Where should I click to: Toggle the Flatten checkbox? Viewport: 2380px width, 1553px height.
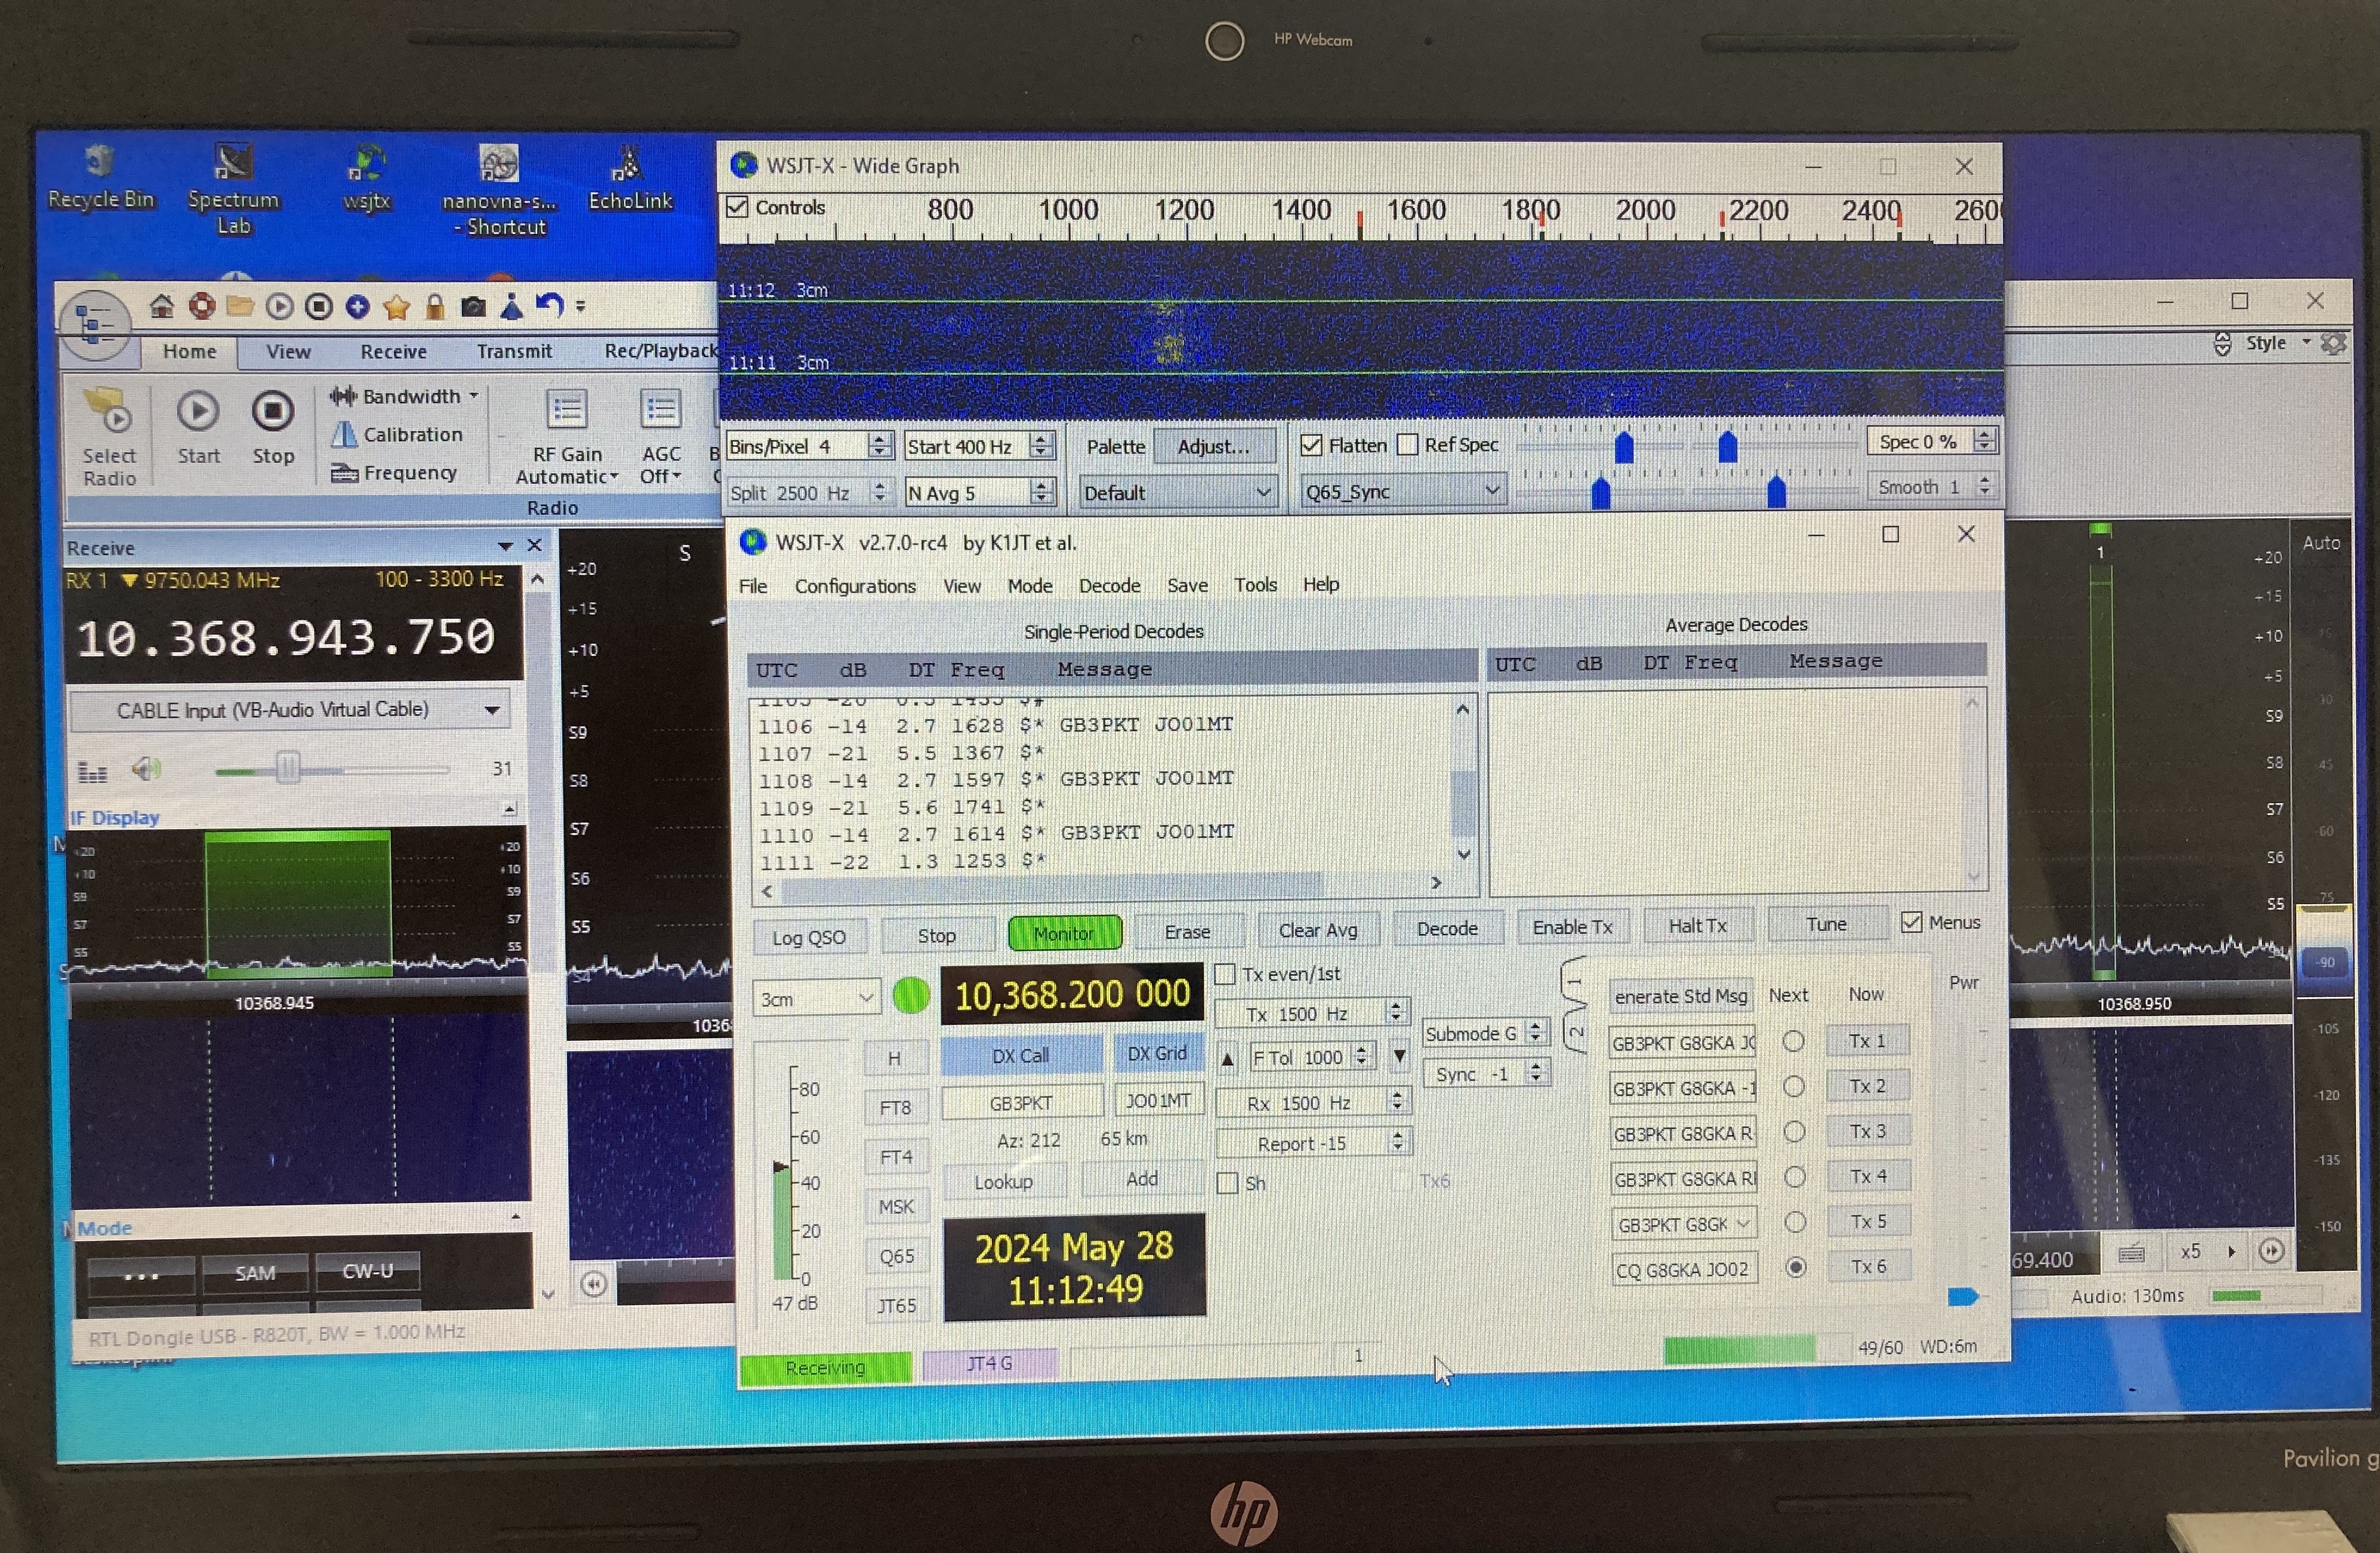pyautogui.click(x=1311, y=445)
